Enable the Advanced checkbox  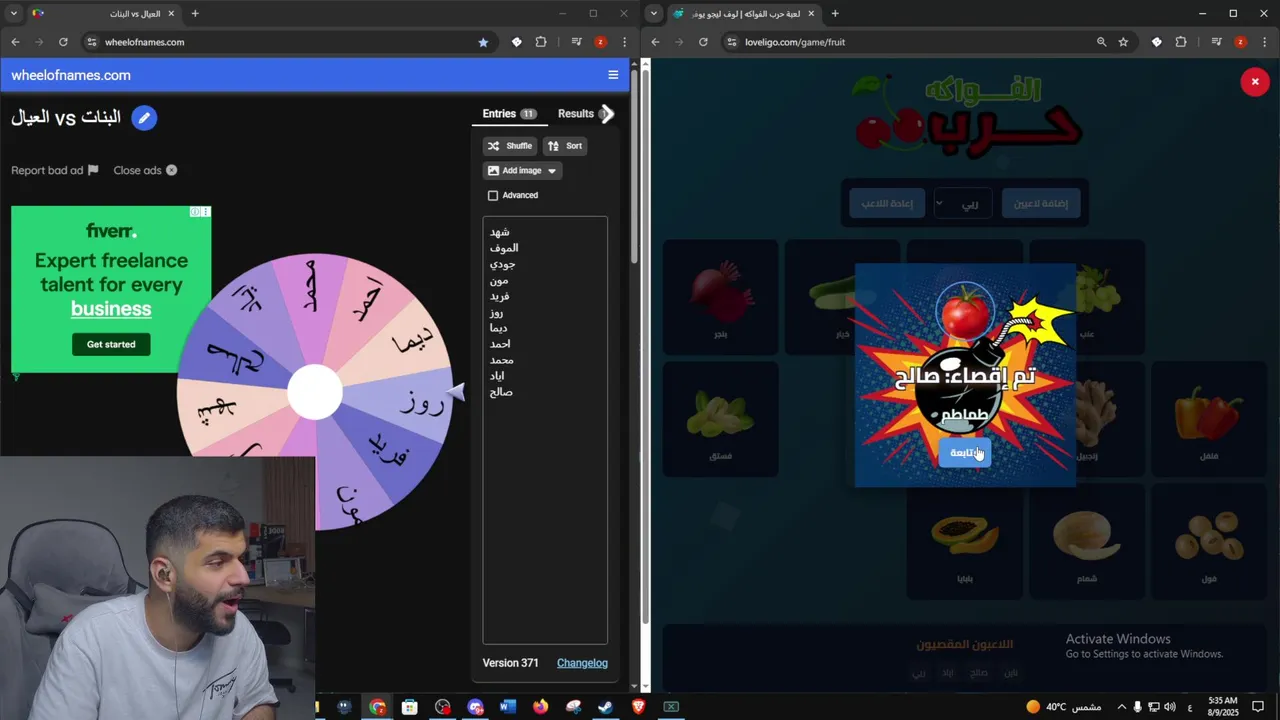click(493, 196)
